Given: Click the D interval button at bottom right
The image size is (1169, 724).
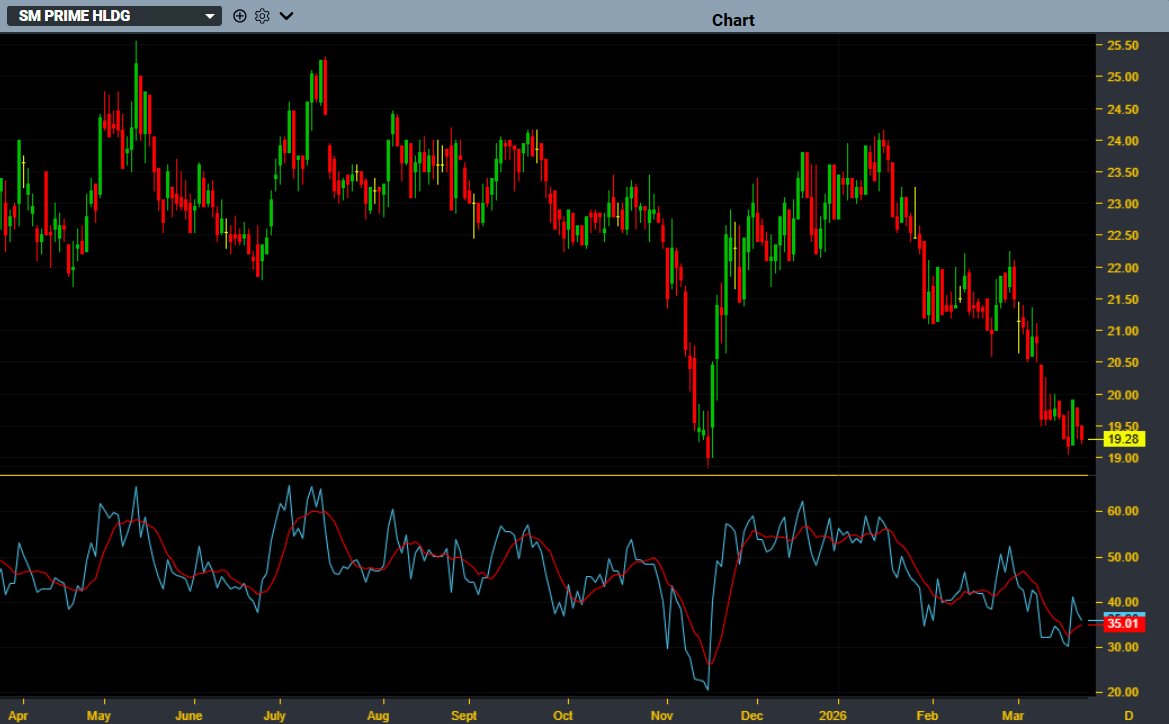Looking at the screenshot, I should 1129,716.
